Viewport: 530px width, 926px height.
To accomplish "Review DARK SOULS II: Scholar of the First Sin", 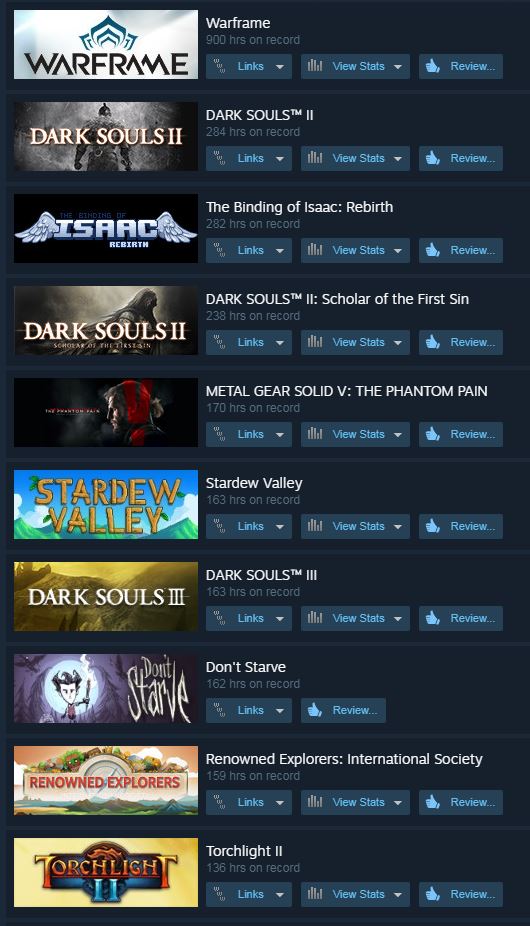I will (461, 343).
